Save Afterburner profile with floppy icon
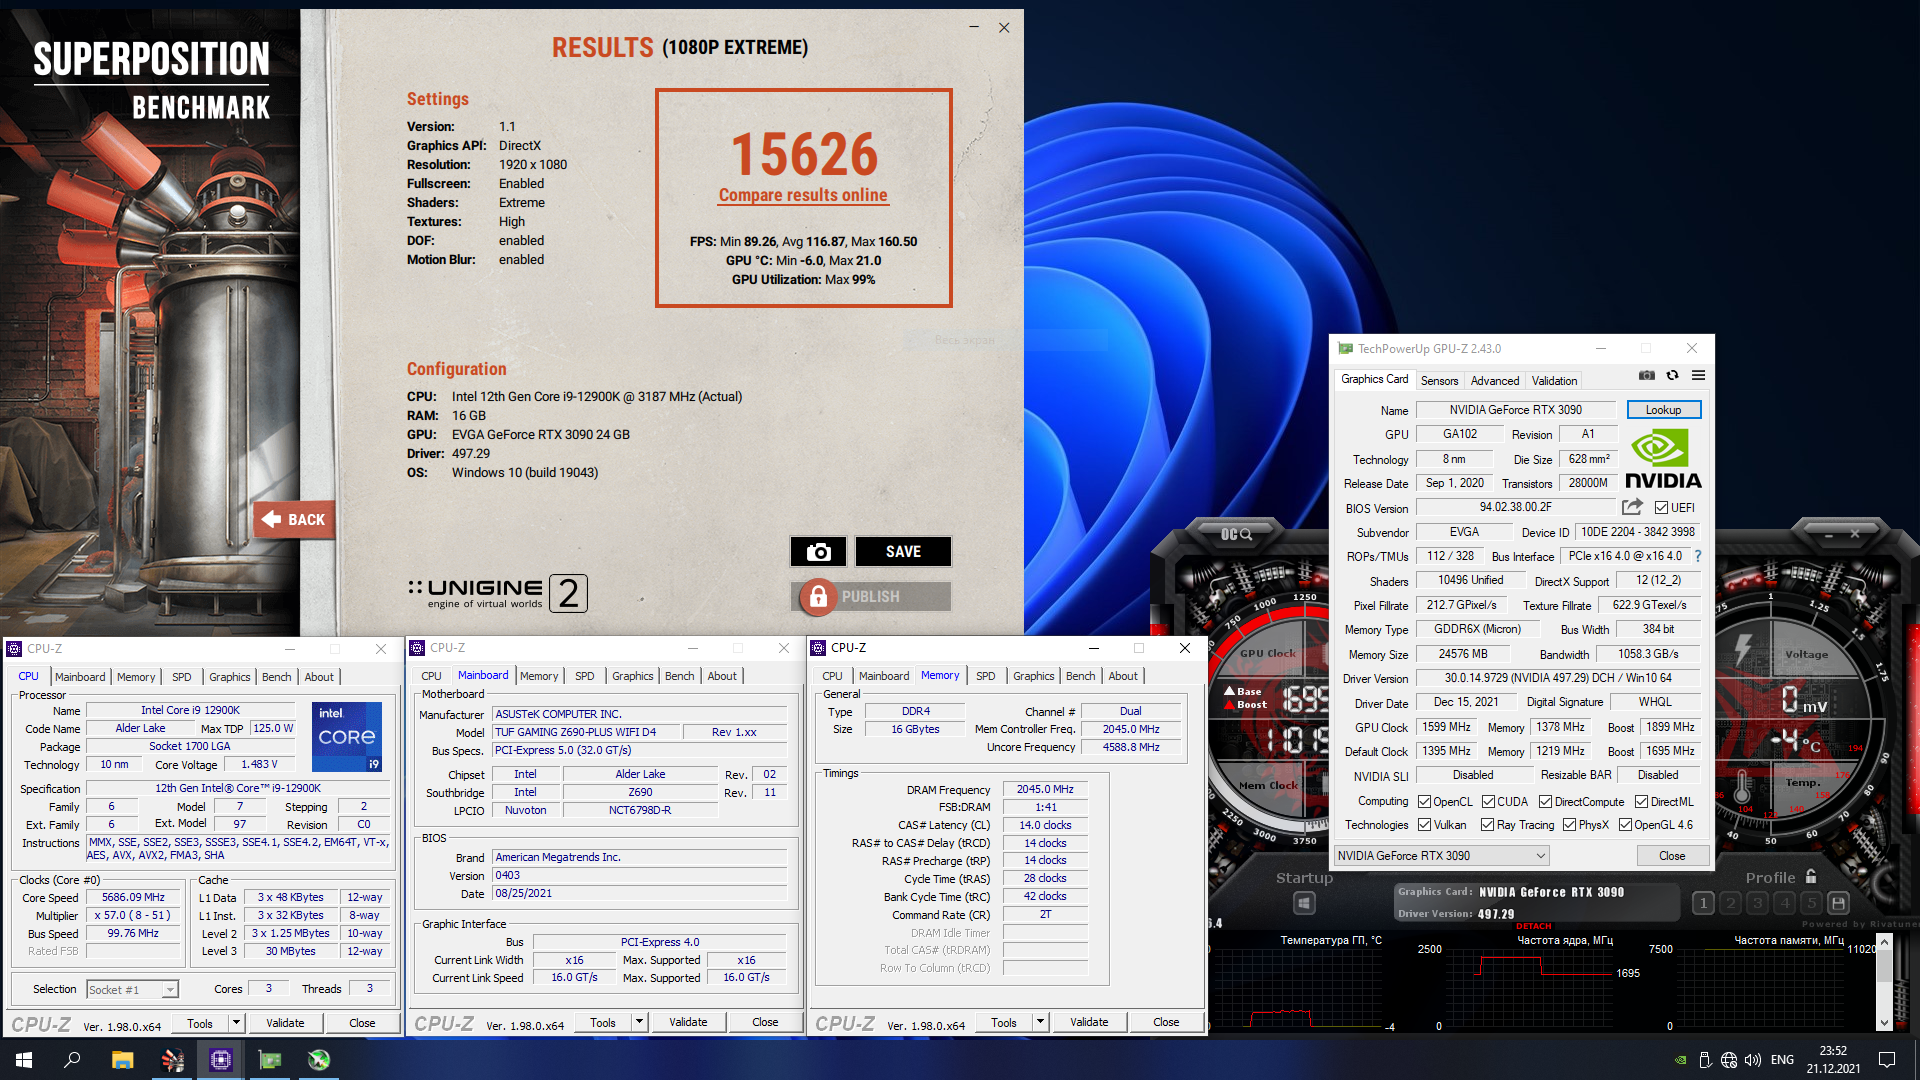 coord(1838,903)
